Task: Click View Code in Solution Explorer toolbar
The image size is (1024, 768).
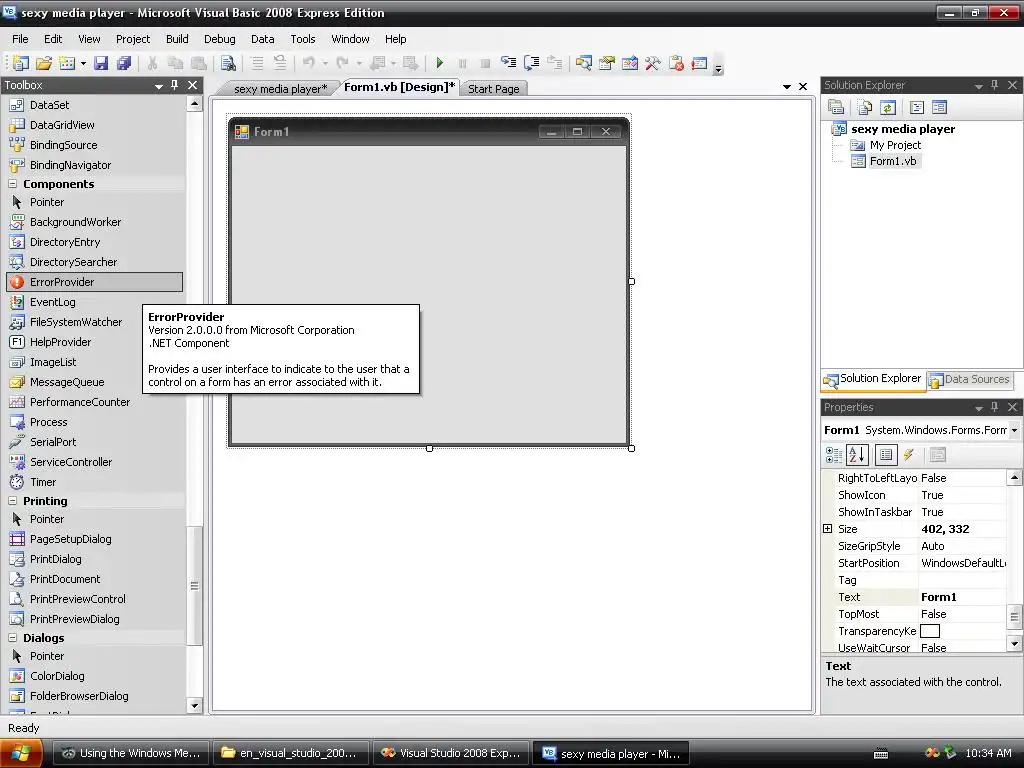Action: click(x=917, y=107)
